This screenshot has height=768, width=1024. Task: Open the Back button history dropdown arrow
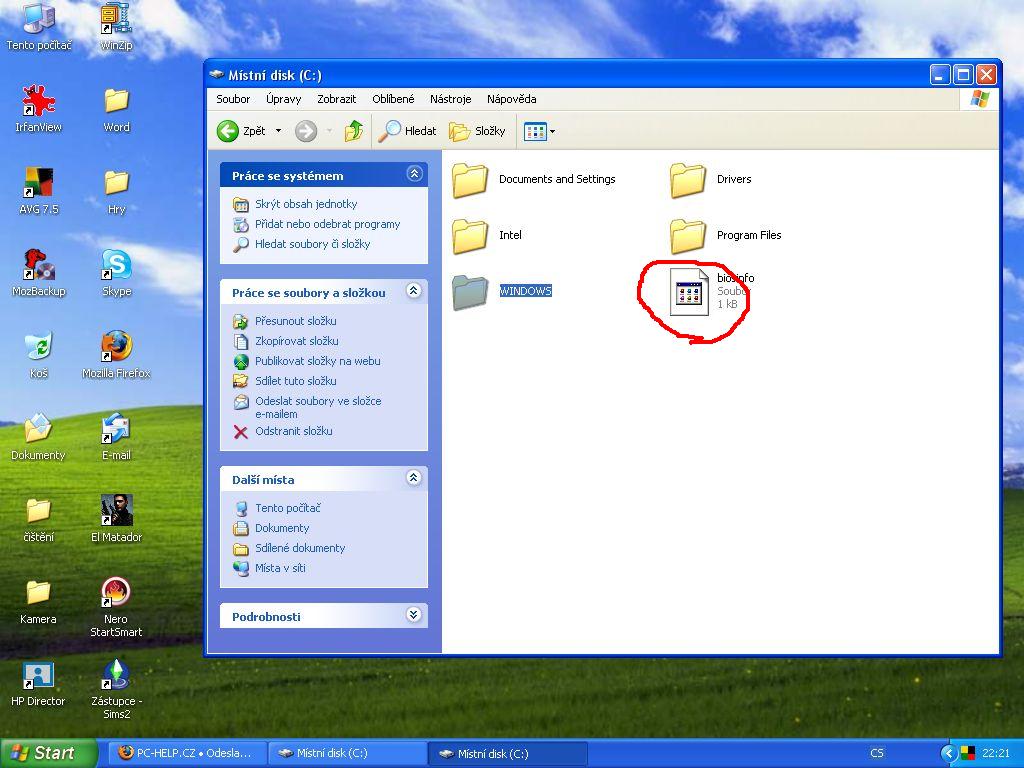[278, 131]
